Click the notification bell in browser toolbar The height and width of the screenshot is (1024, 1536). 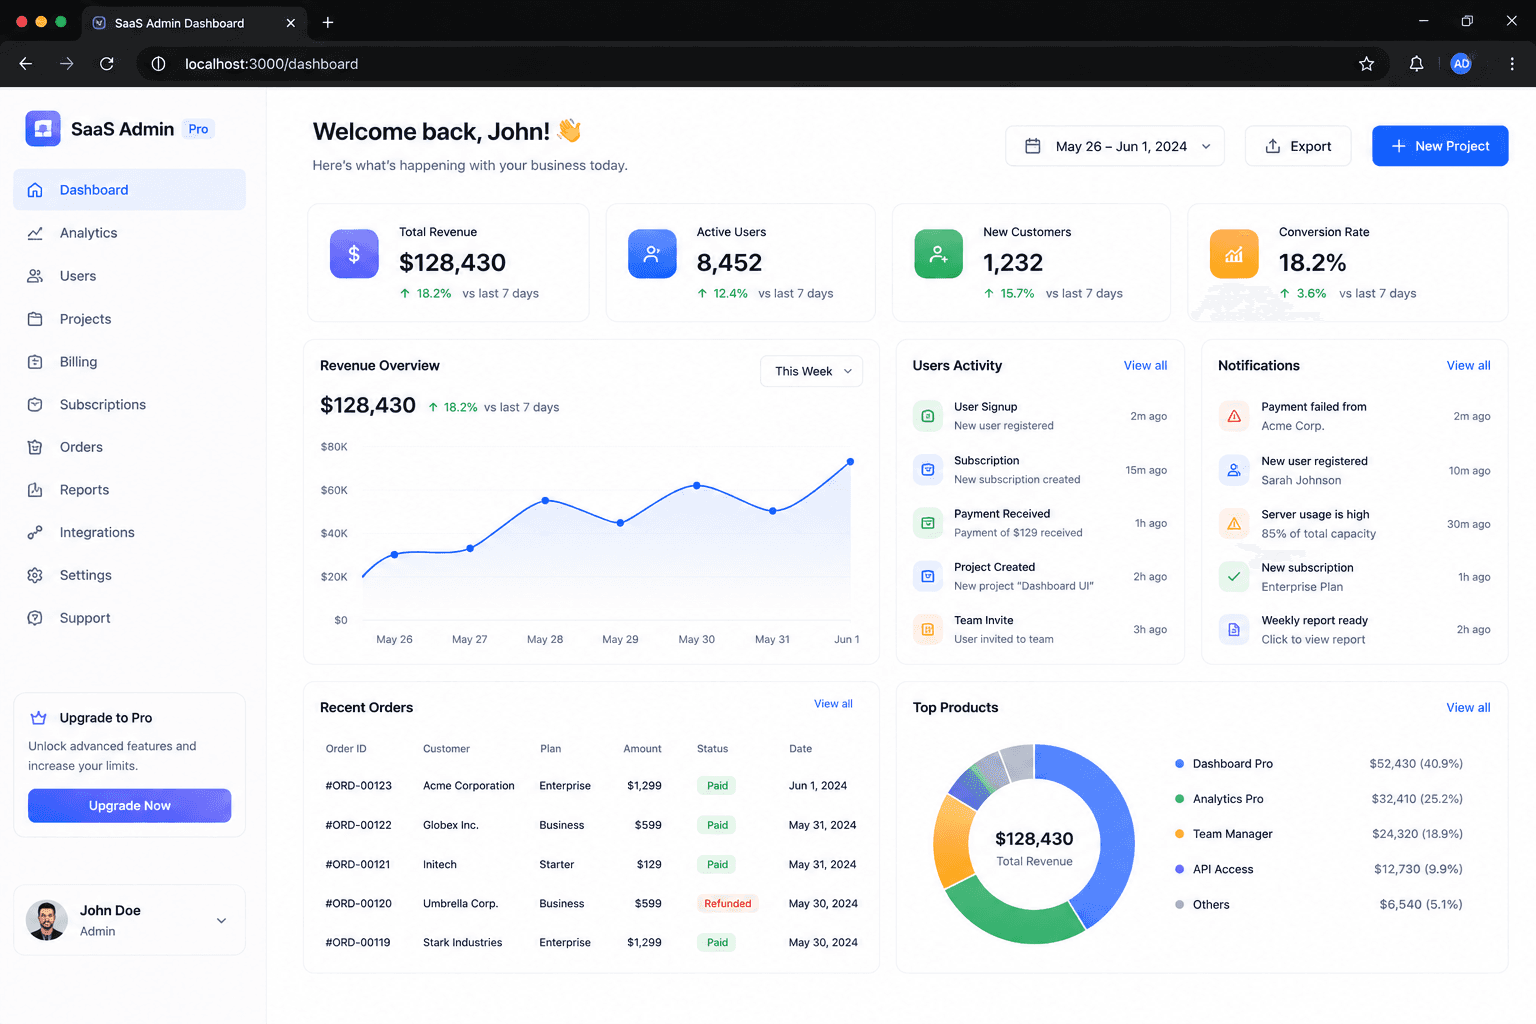click(x=1416, y=64)
